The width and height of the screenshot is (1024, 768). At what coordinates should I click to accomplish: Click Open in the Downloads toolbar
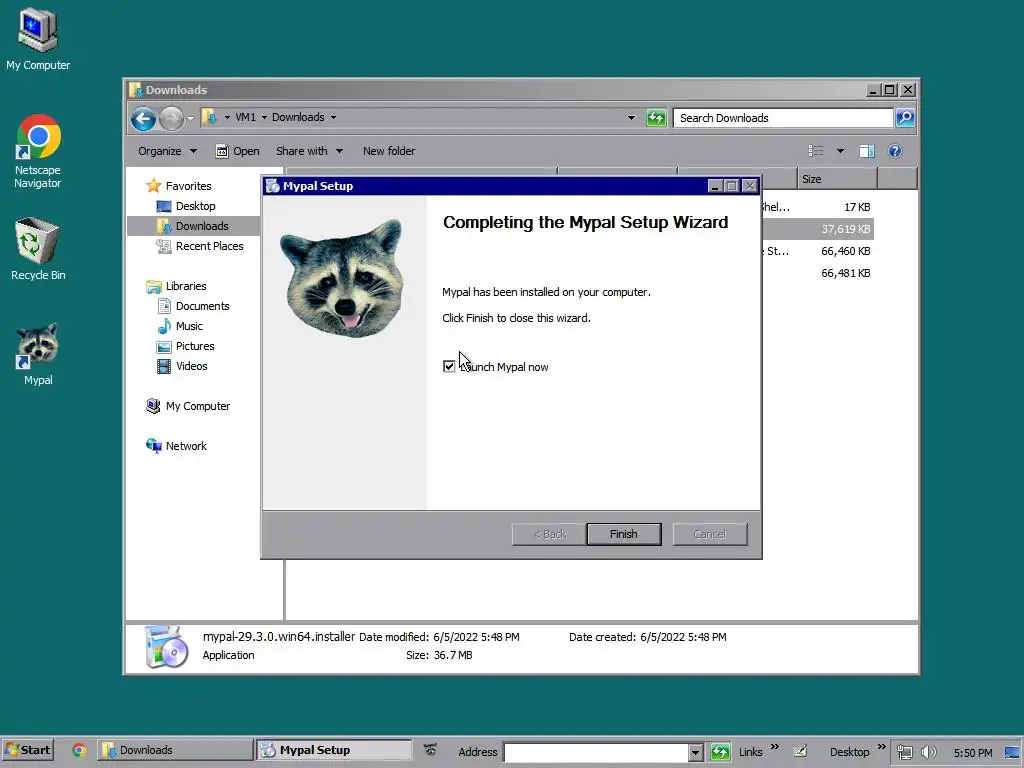[238, 151]
